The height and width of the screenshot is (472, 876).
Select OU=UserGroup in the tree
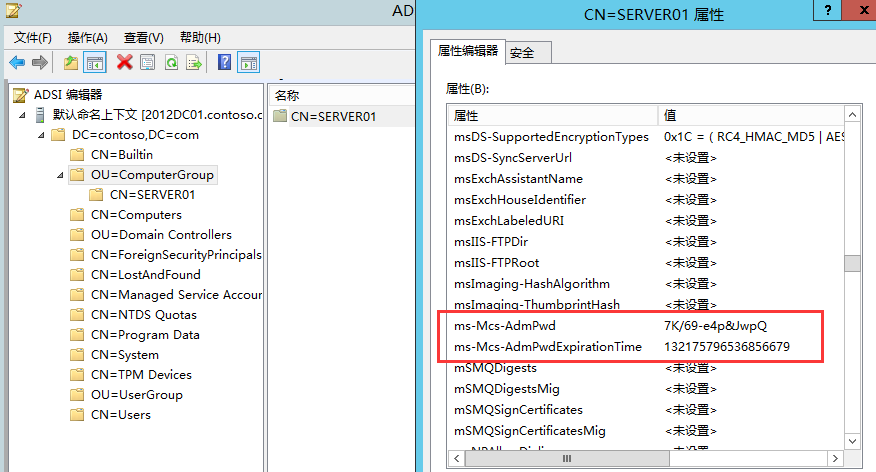(137, 395)
